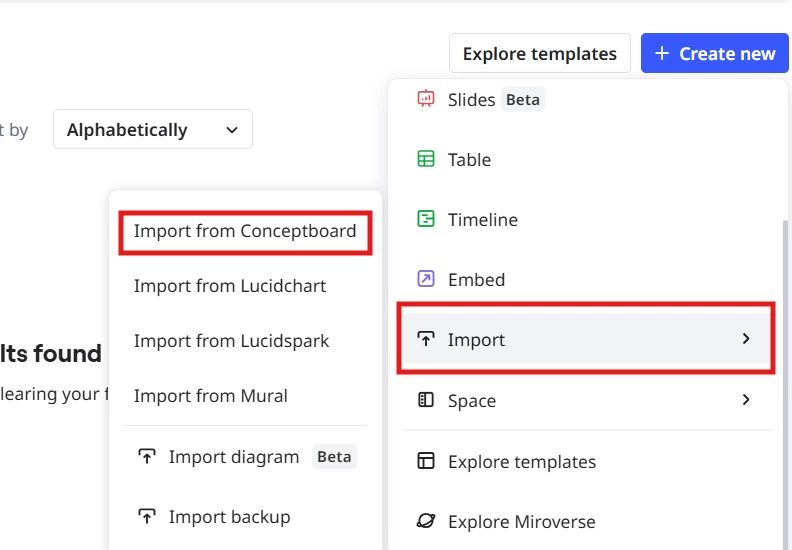Screen dimensions: 792x550
Task: Expand the Import submenu chevron
Action: click(x=746, y=339)
